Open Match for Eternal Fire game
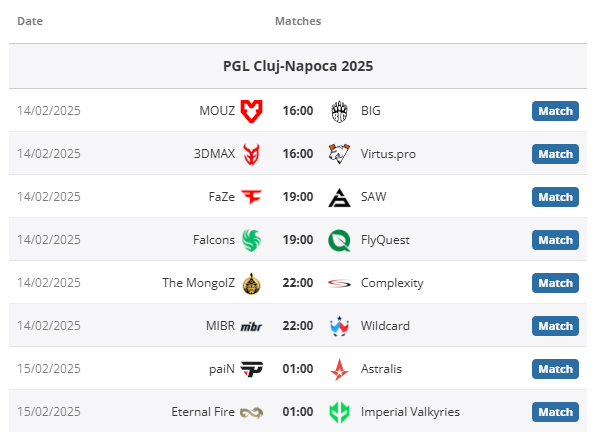Image resolution: width=597 pixels, height=440 pixels. [555, 412]
